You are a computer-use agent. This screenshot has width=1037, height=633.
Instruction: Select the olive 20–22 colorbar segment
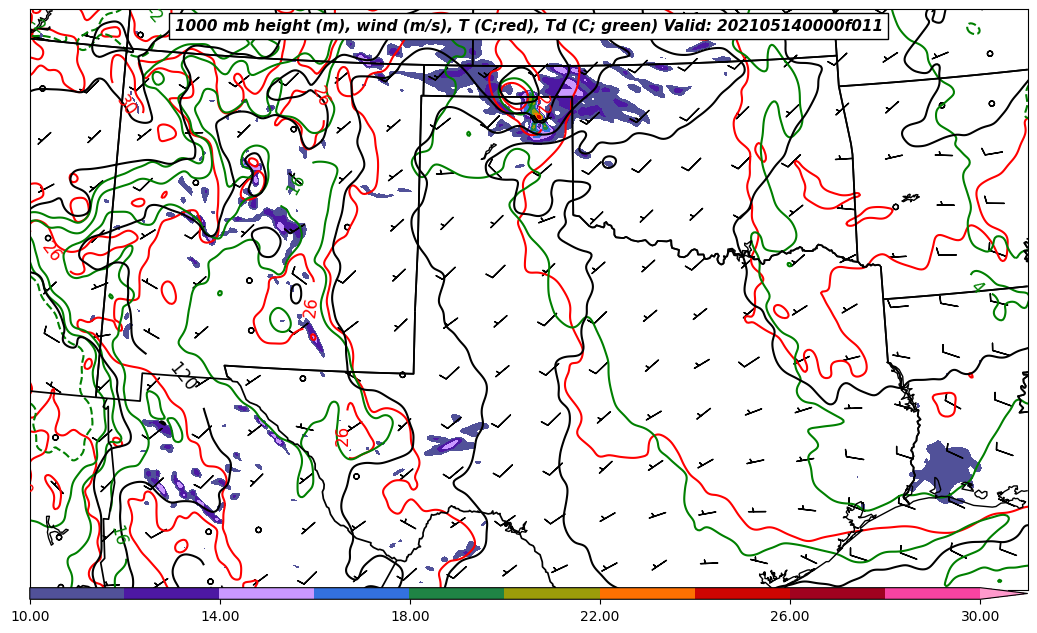pos(552,593)
